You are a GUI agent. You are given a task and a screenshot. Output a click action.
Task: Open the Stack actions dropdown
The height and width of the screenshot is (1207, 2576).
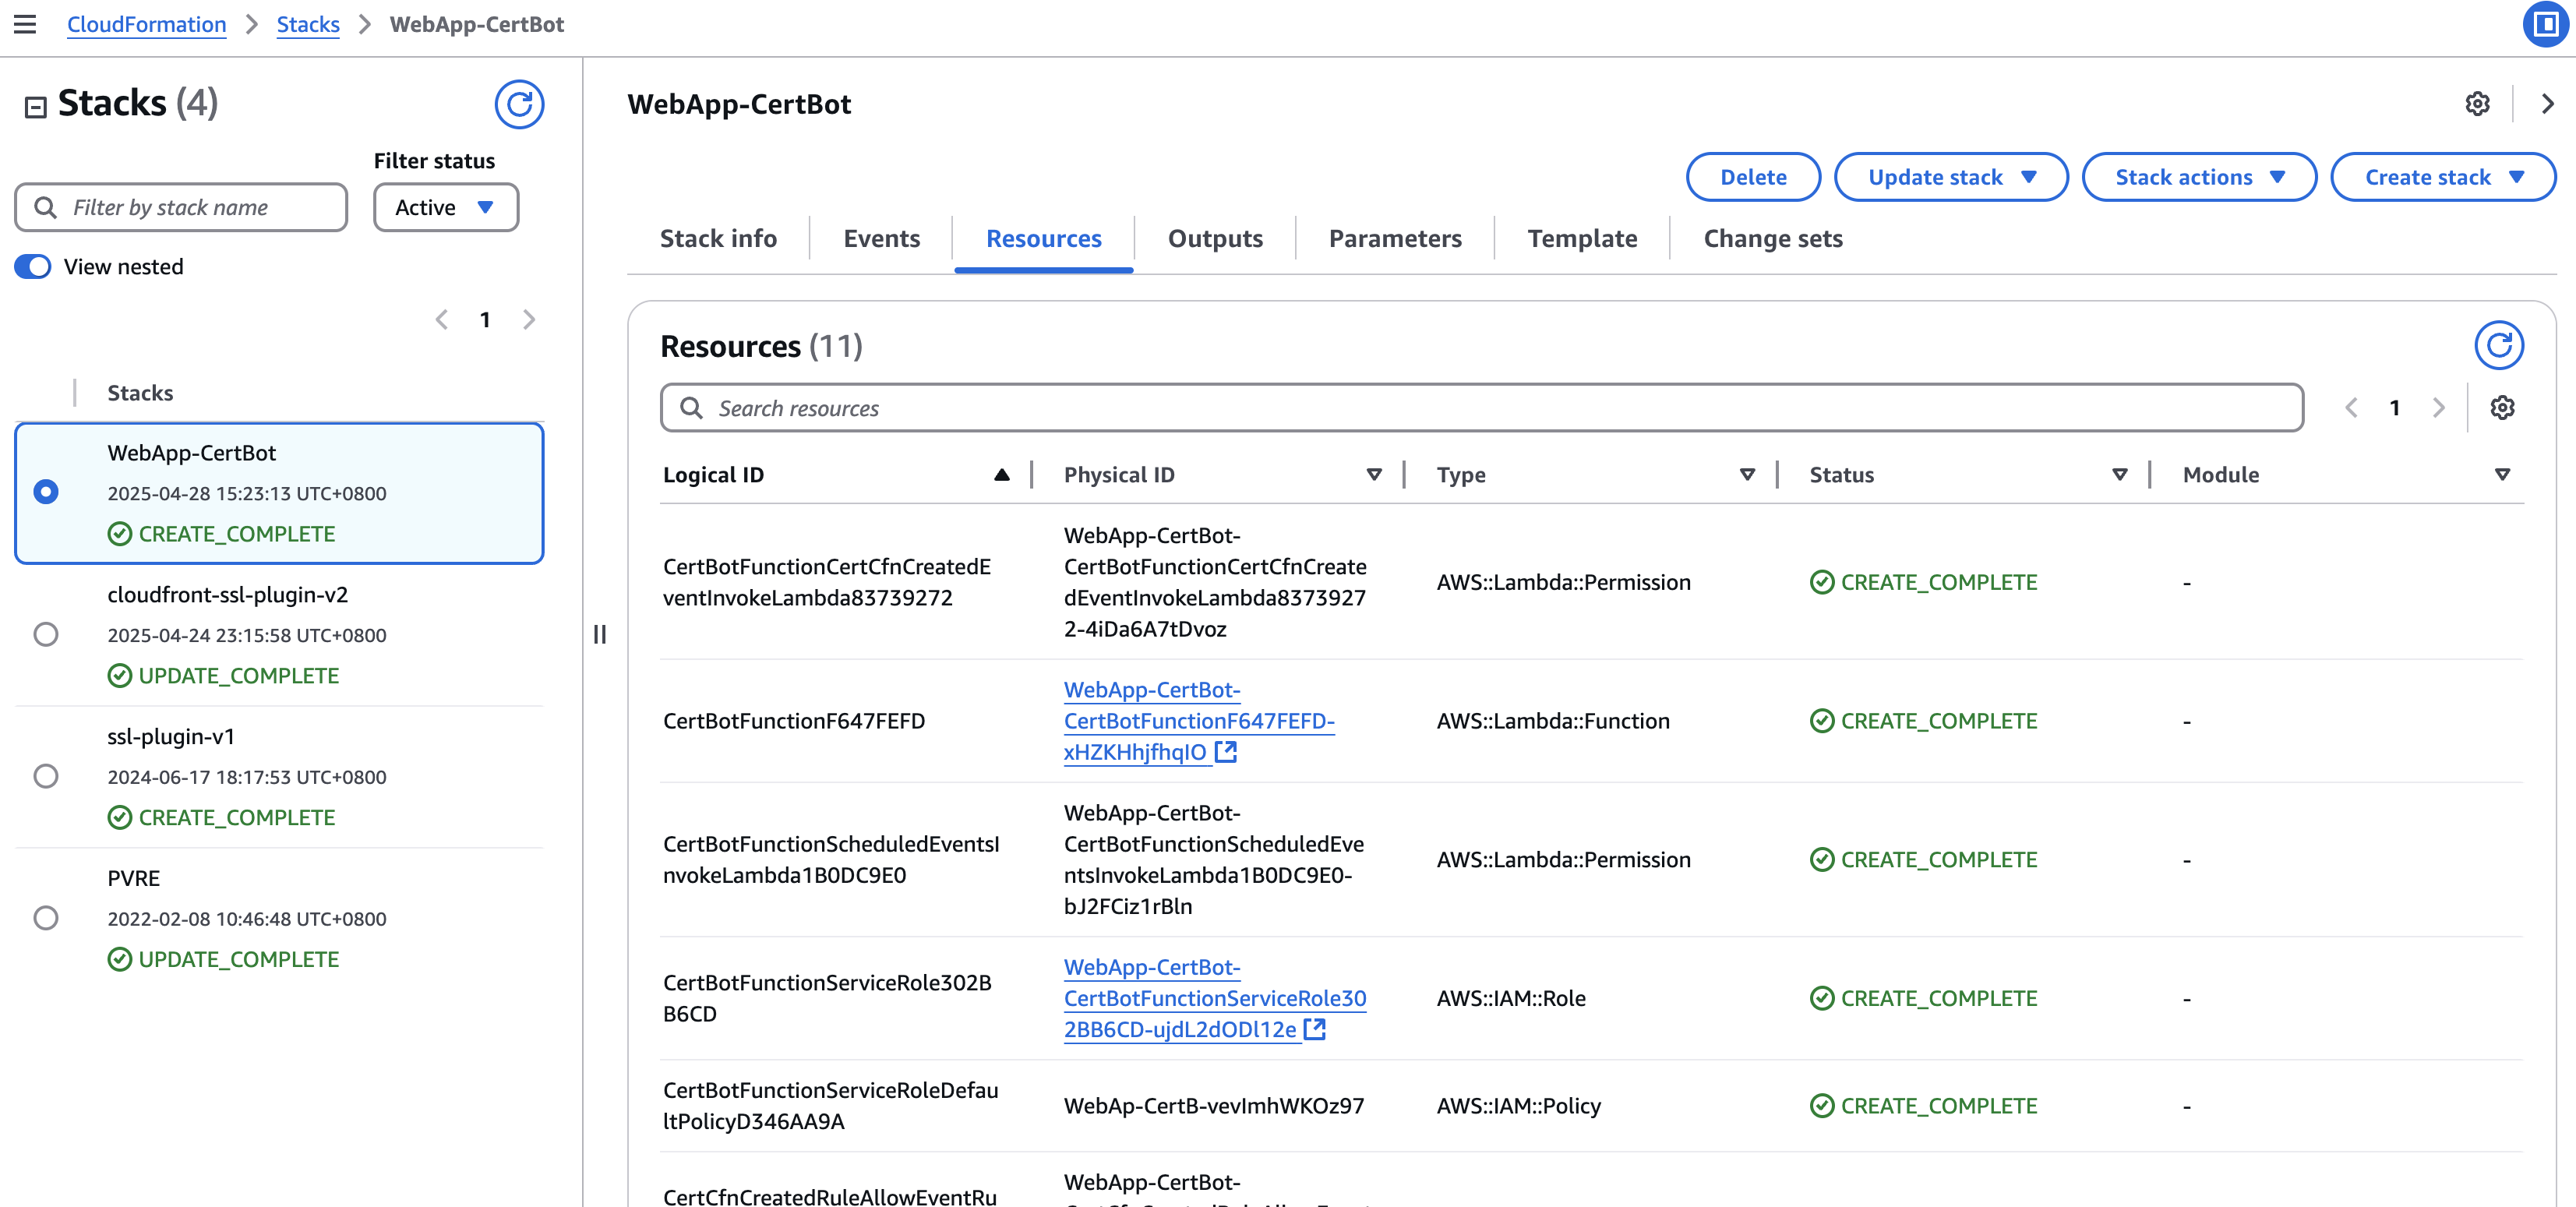(x=2198, y=177)
